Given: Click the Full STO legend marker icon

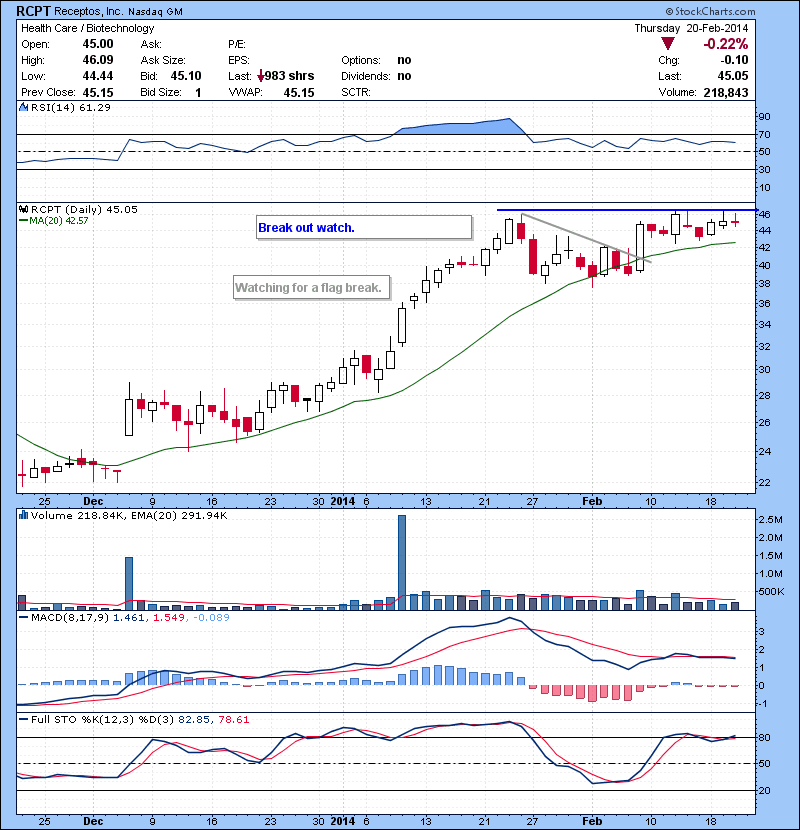Looking at the screenshot, I should (x=23, y=719).
